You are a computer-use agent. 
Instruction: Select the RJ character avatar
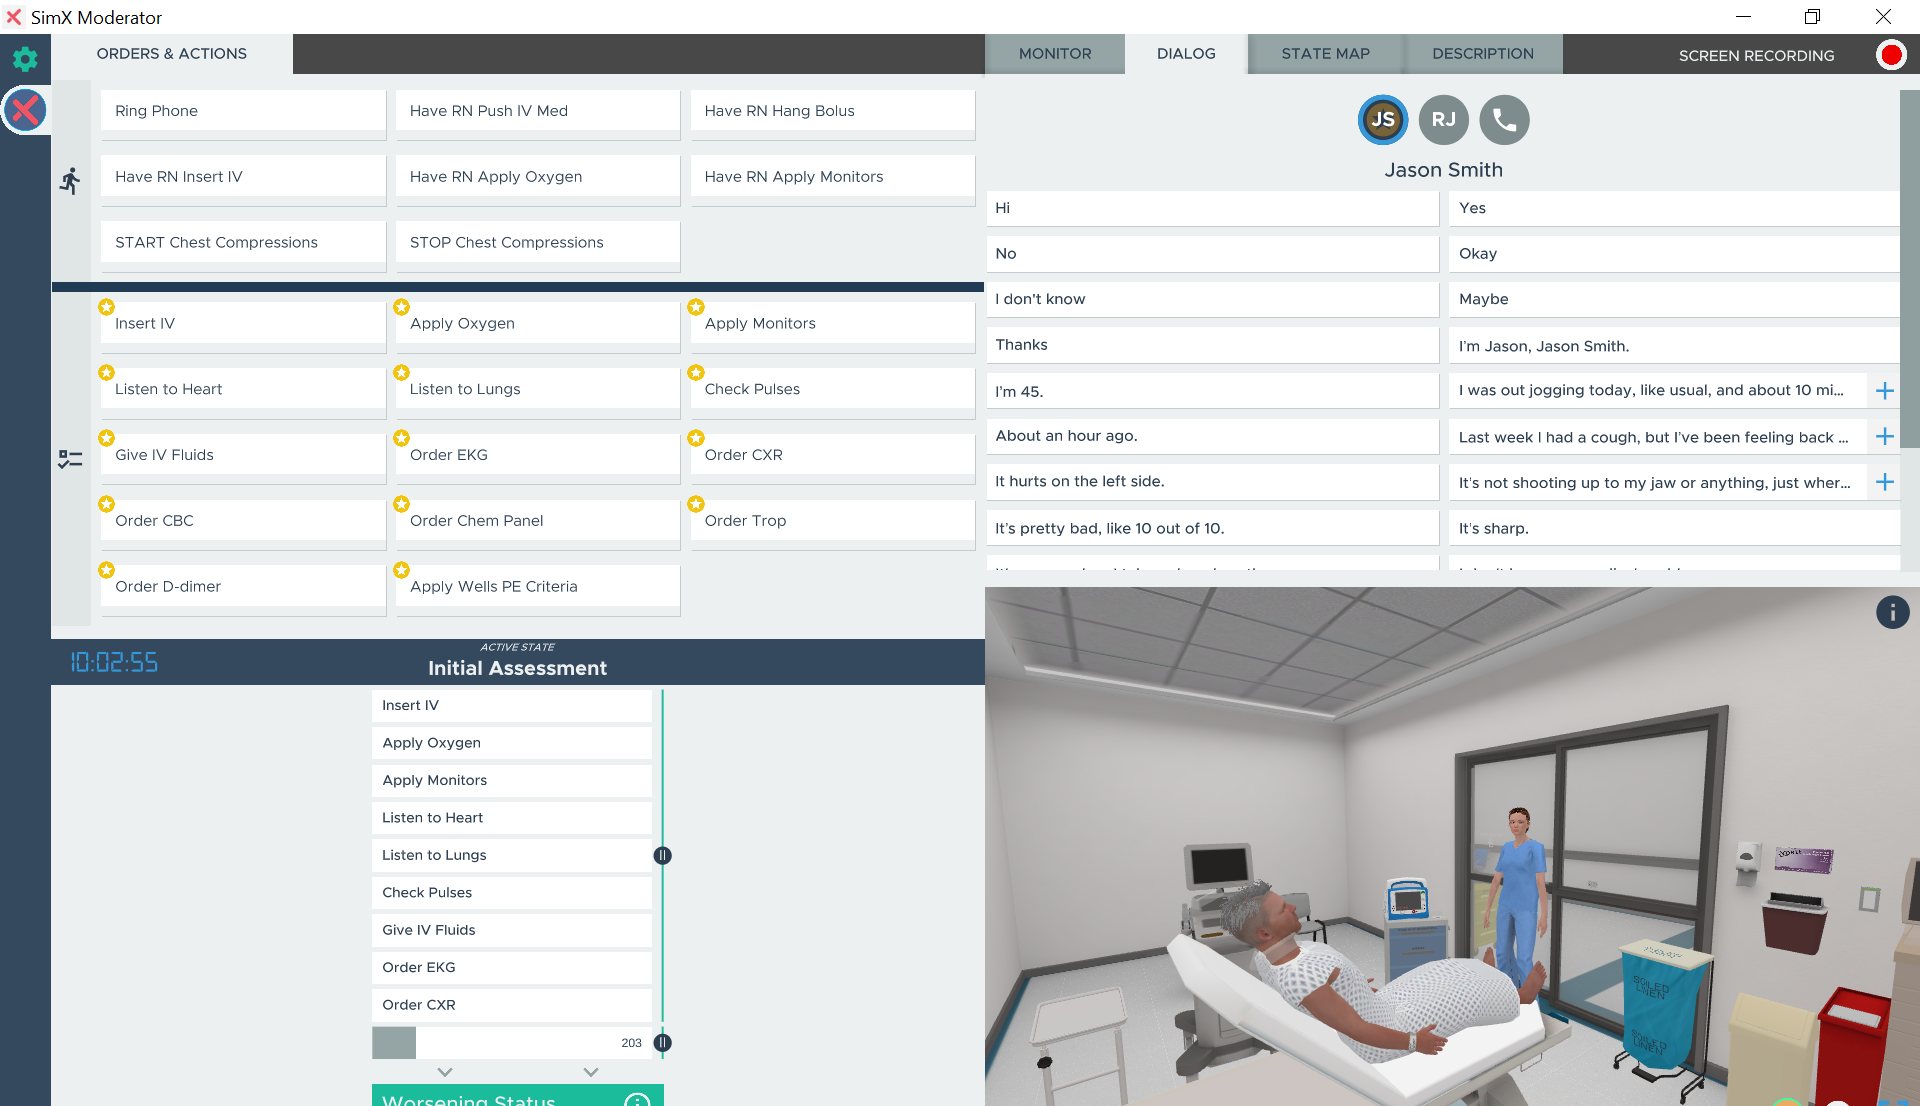(x=1443, y=120)
